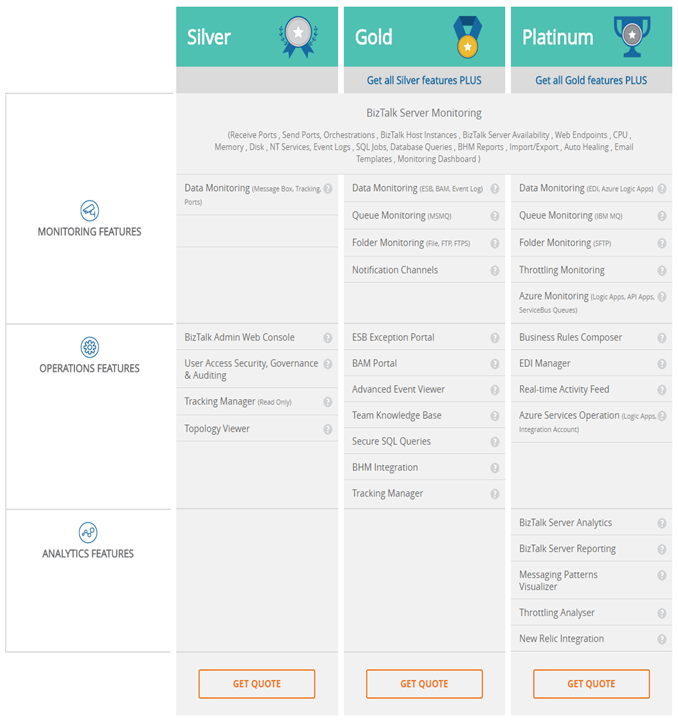Click the Silver ribbon badge icon
The width and height of the screenshot is (678, 720).
298,37
